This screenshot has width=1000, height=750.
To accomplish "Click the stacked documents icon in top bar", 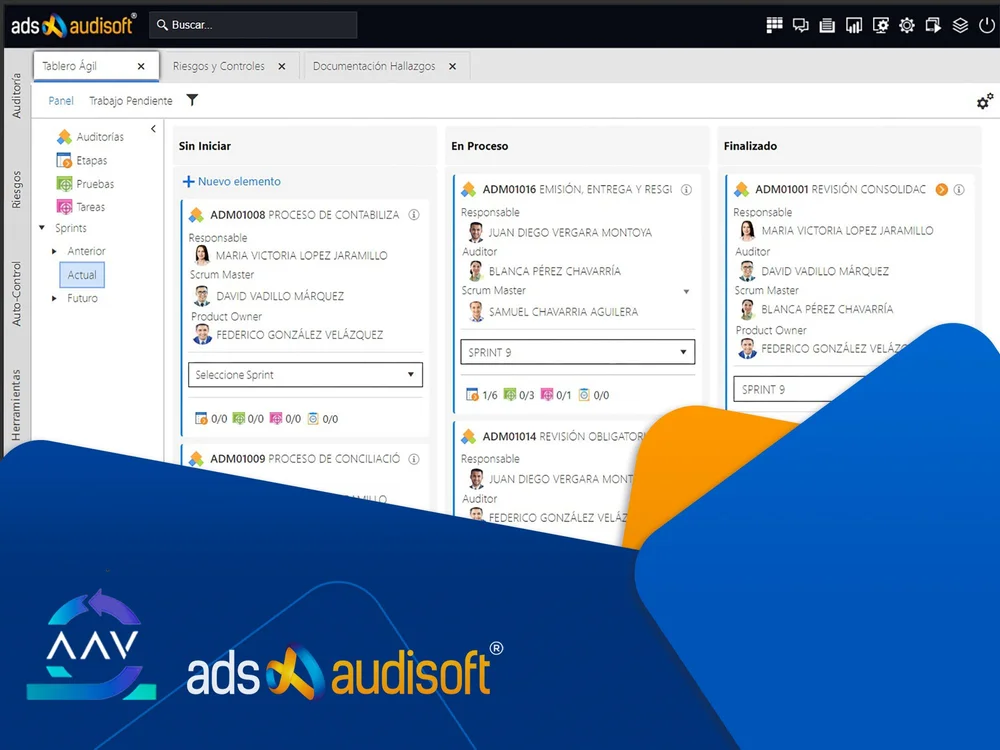I will pyautogui.click(x=827, y=25).
